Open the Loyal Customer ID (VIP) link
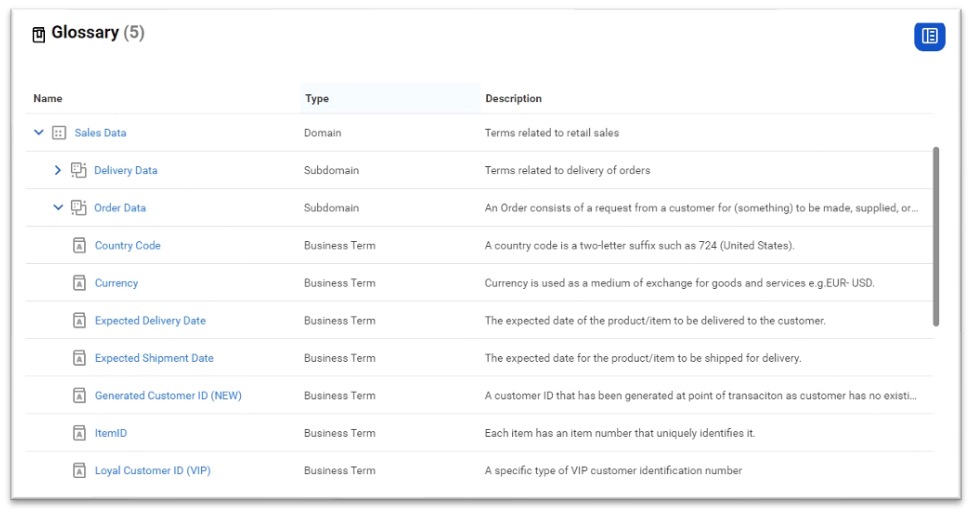The width and height of the screenshot is (972, 514). (x=152, y=471)
